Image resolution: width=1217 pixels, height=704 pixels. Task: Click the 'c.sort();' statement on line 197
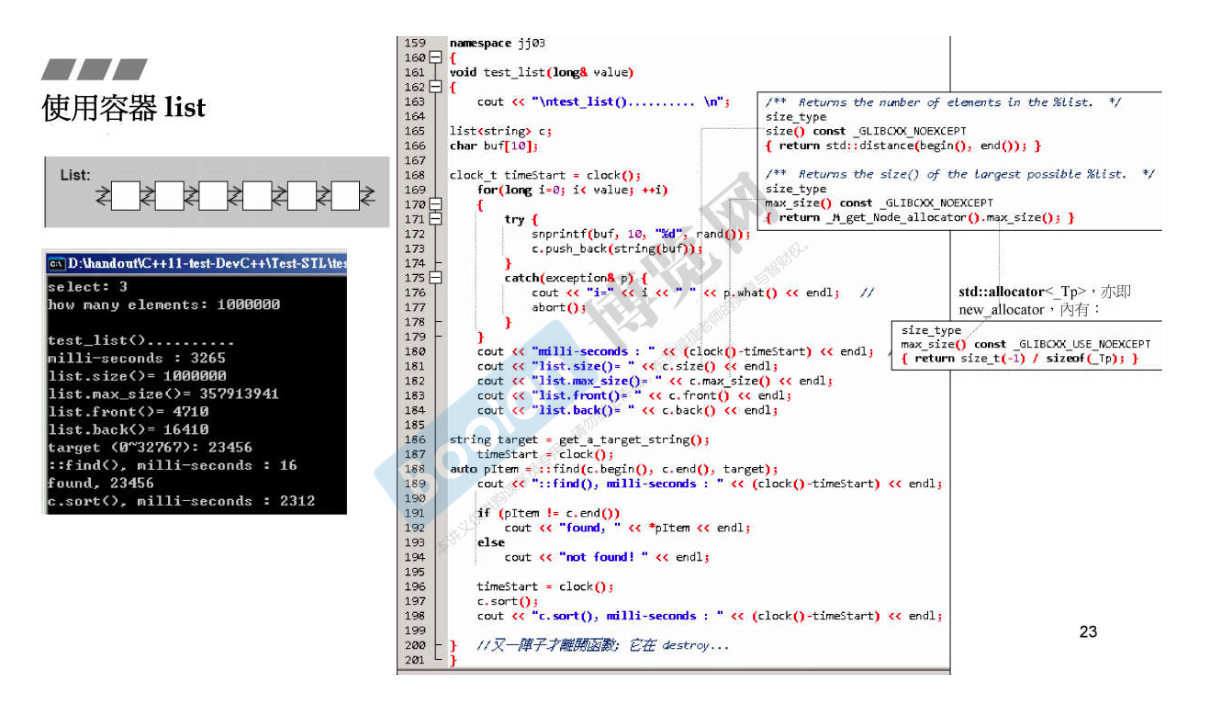tap(508, 601)
